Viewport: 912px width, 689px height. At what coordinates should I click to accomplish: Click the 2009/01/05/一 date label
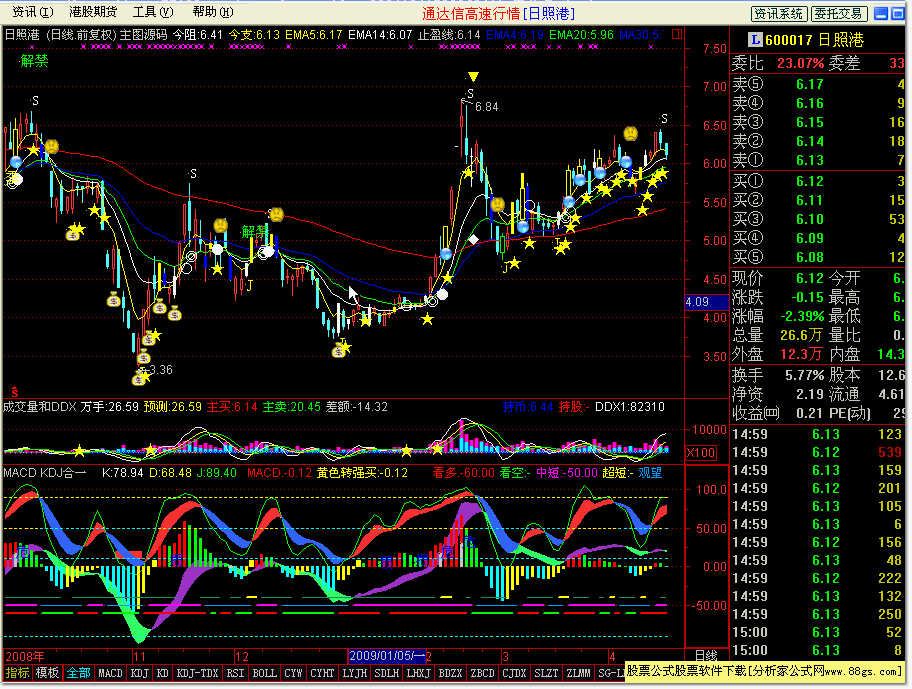[387, 656]
